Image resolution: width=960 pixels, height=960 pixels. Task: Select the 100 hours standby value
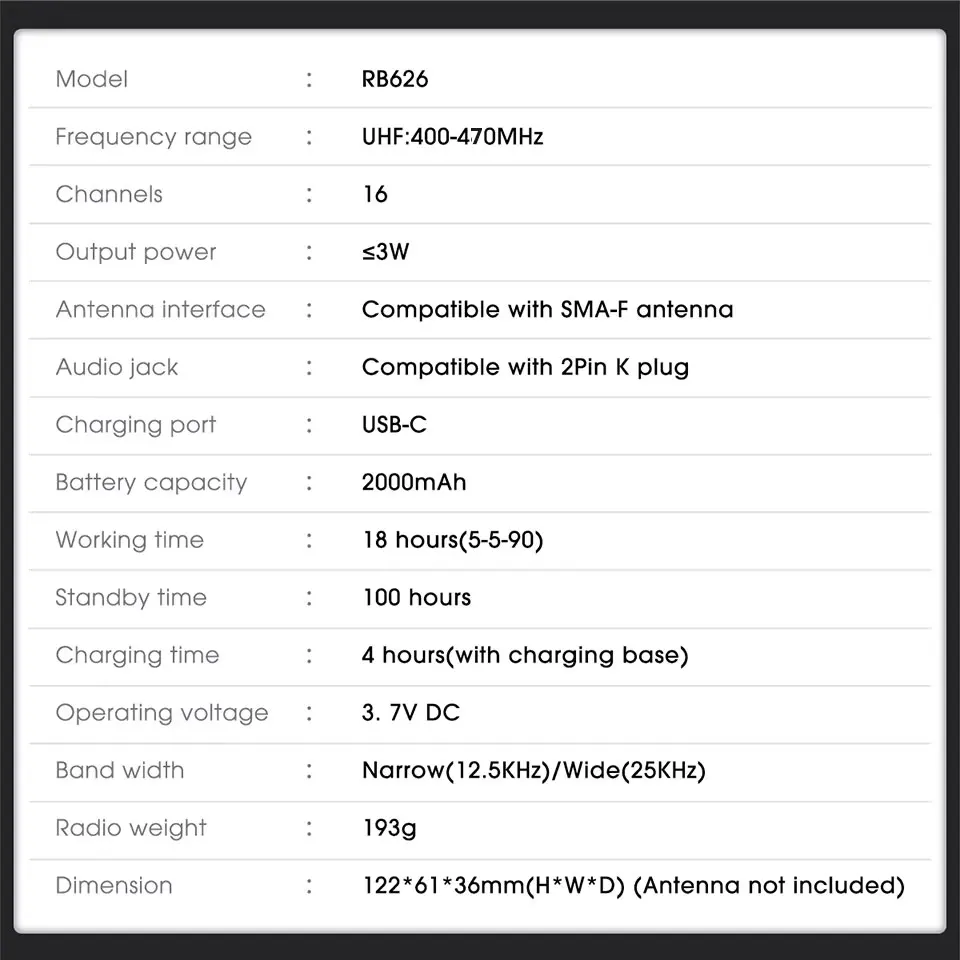416,598
